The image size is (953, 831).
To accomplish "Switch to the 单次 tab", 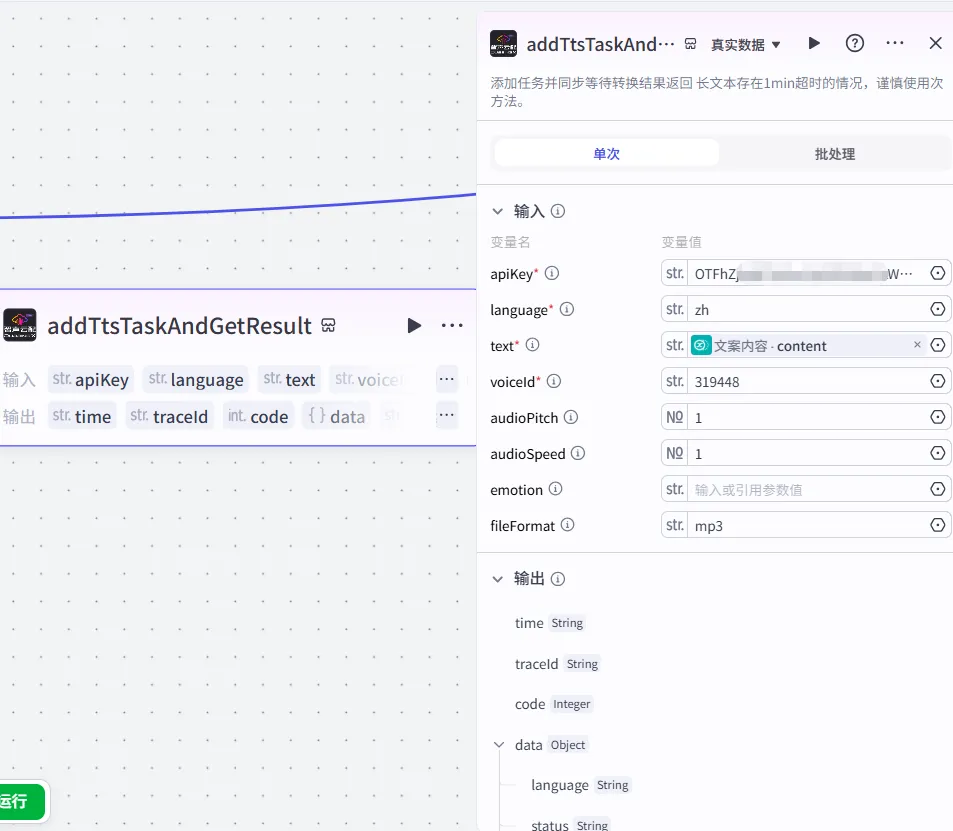I will 607,154.
